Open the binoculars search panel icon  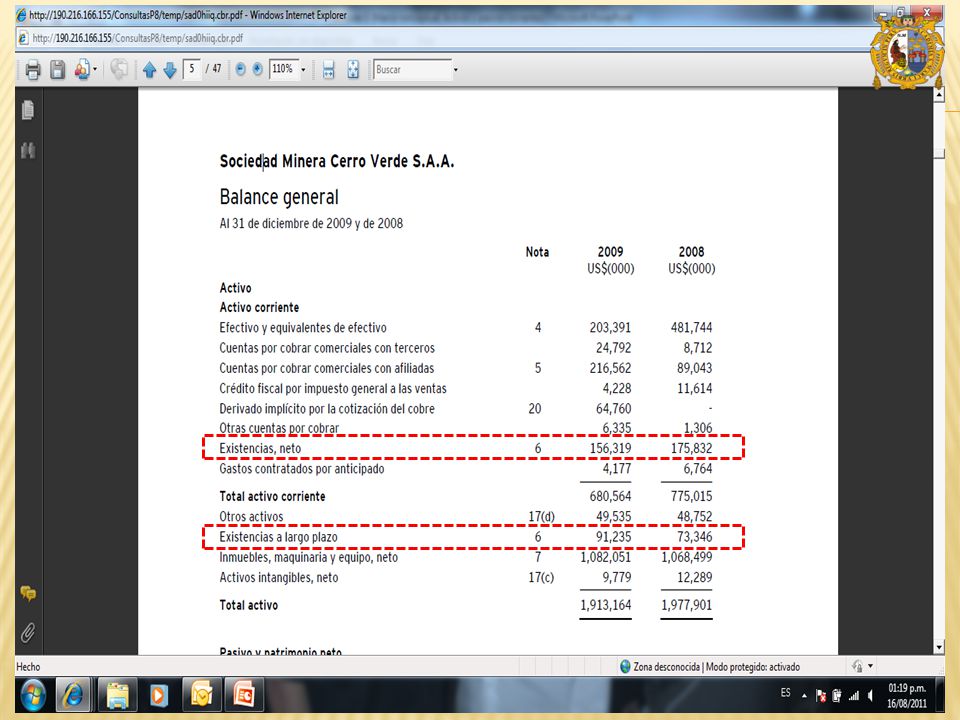pyautogui.click(x=28, y=150)
